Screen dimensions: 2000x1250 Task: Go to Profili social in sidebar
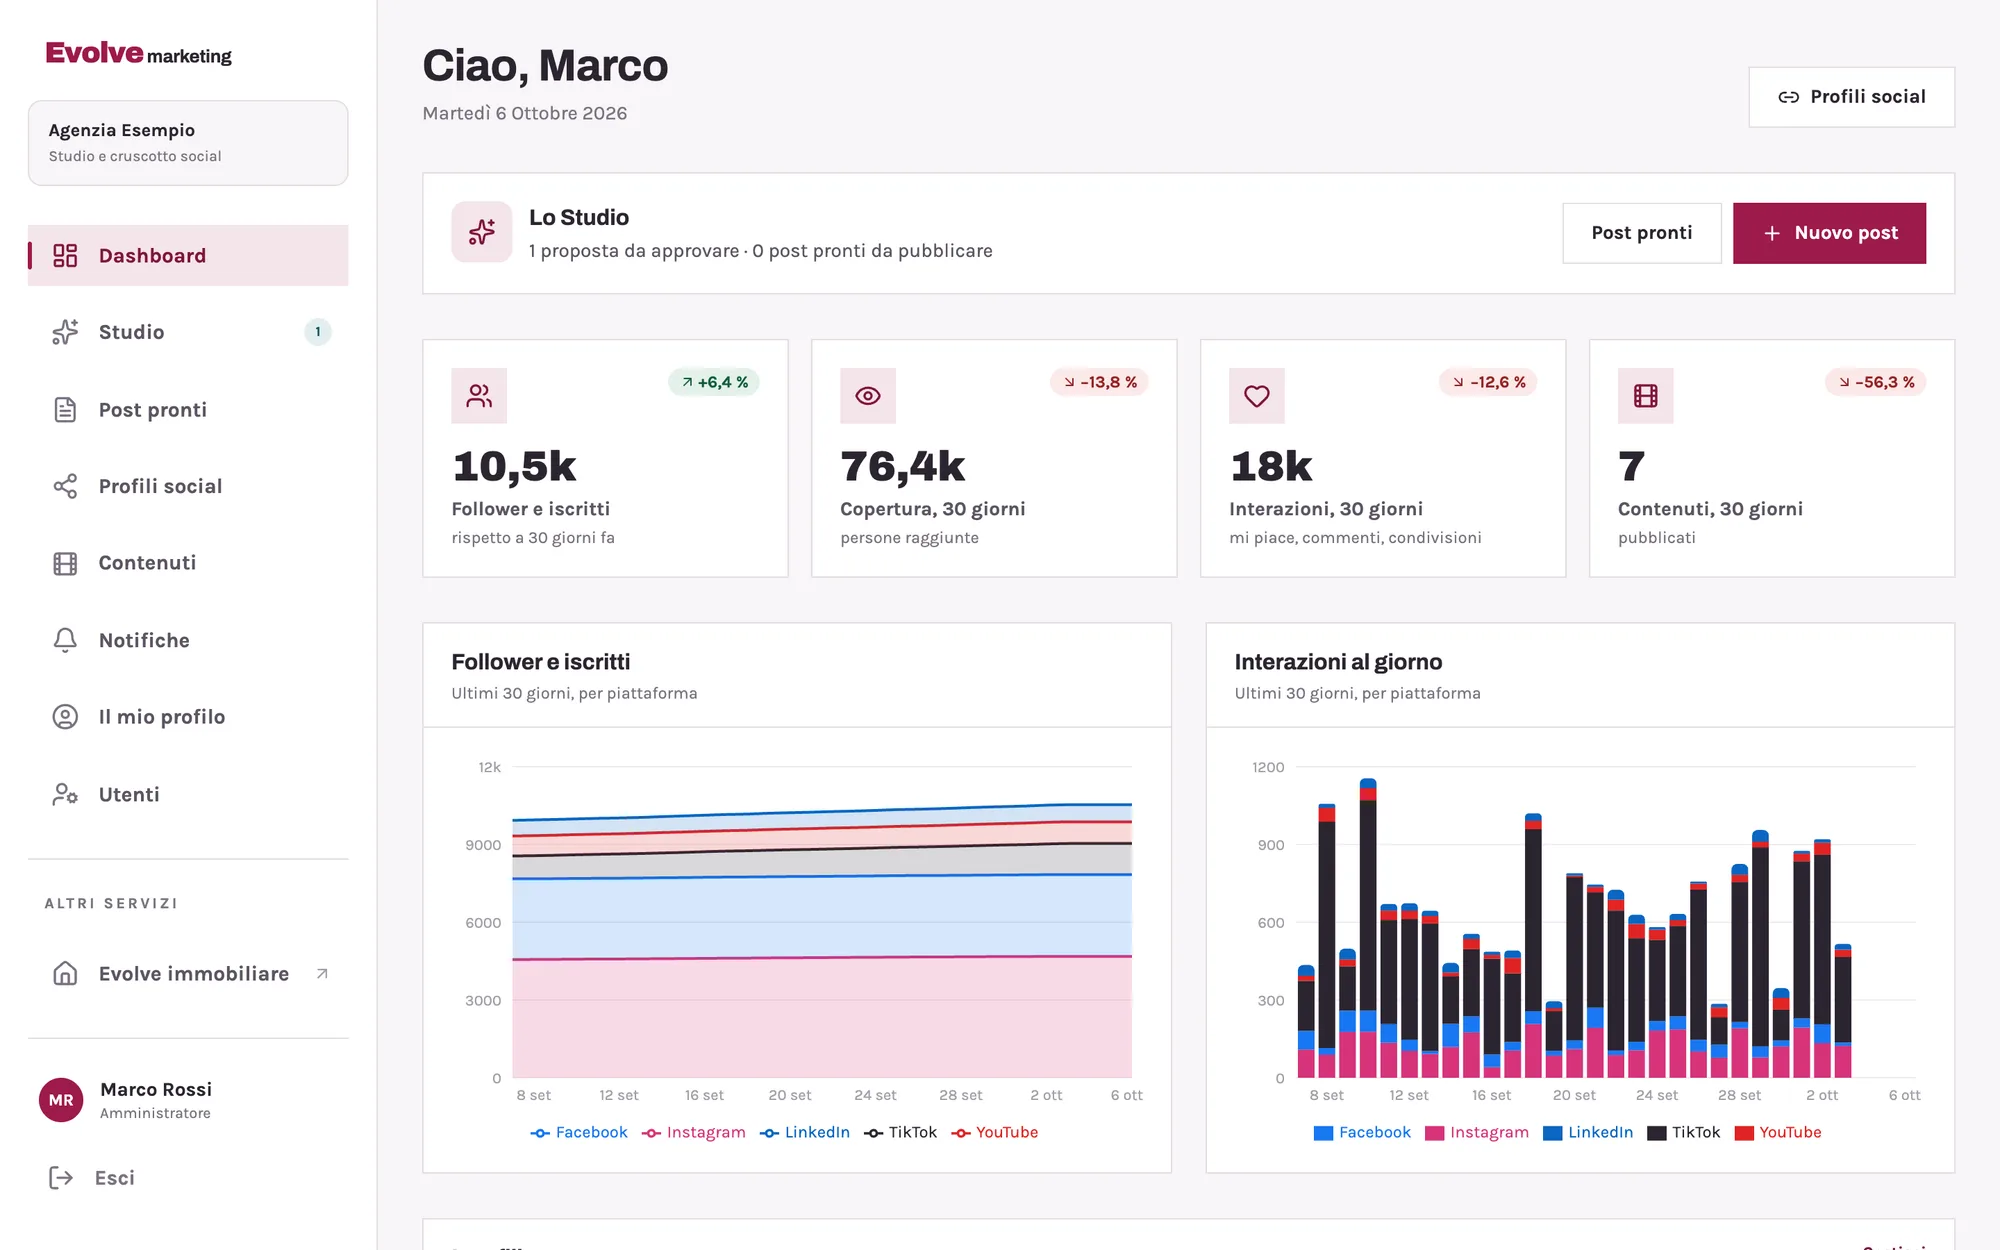(x=188, y=486)
